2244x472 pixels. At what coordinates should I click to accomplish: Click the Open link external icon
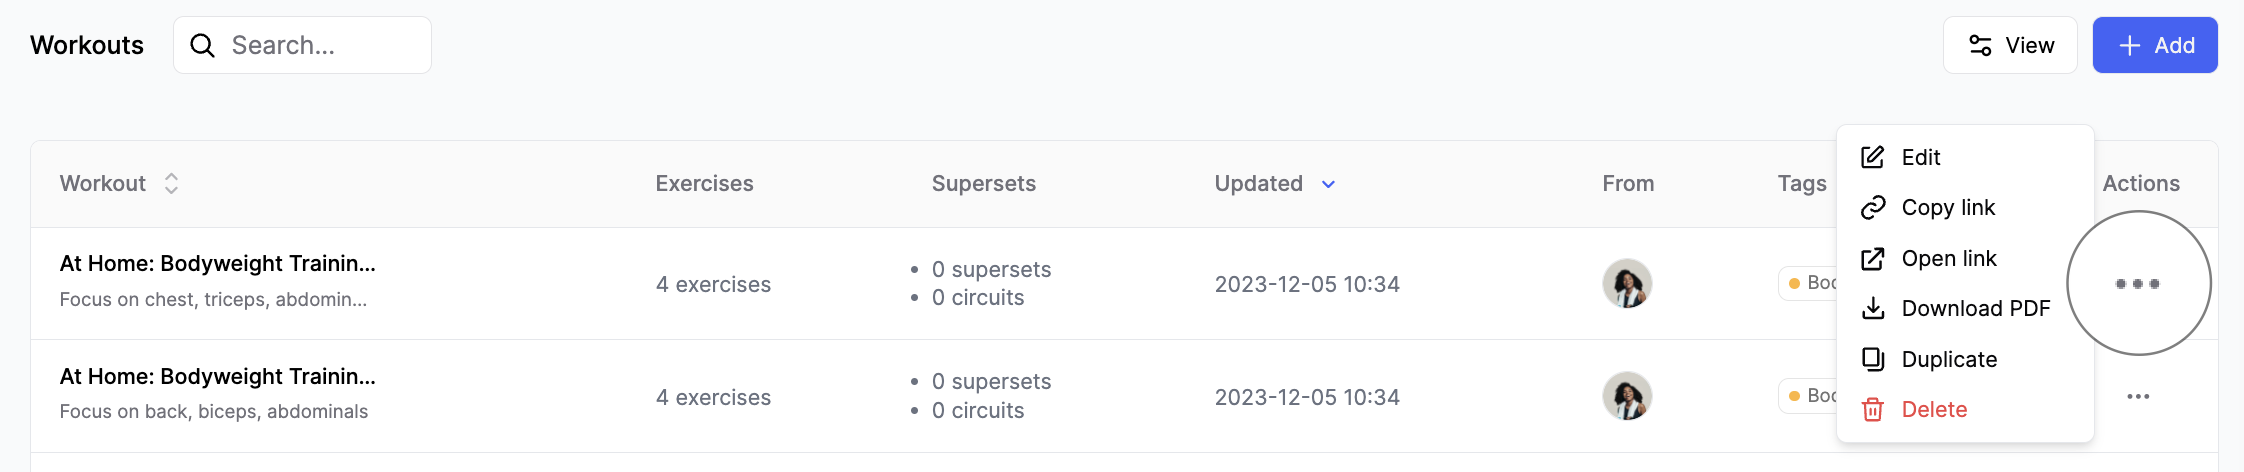(x=1873, y=258)
